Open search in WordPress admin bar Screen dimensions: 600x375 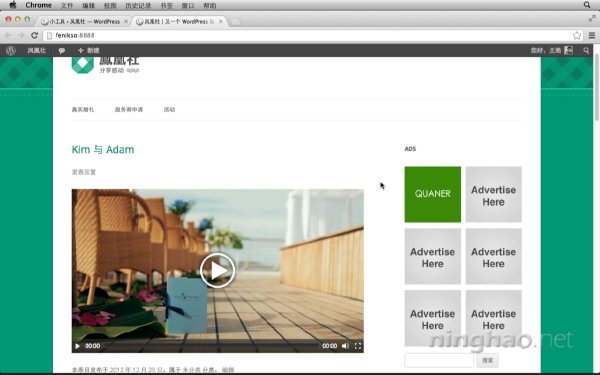(586, 50)
